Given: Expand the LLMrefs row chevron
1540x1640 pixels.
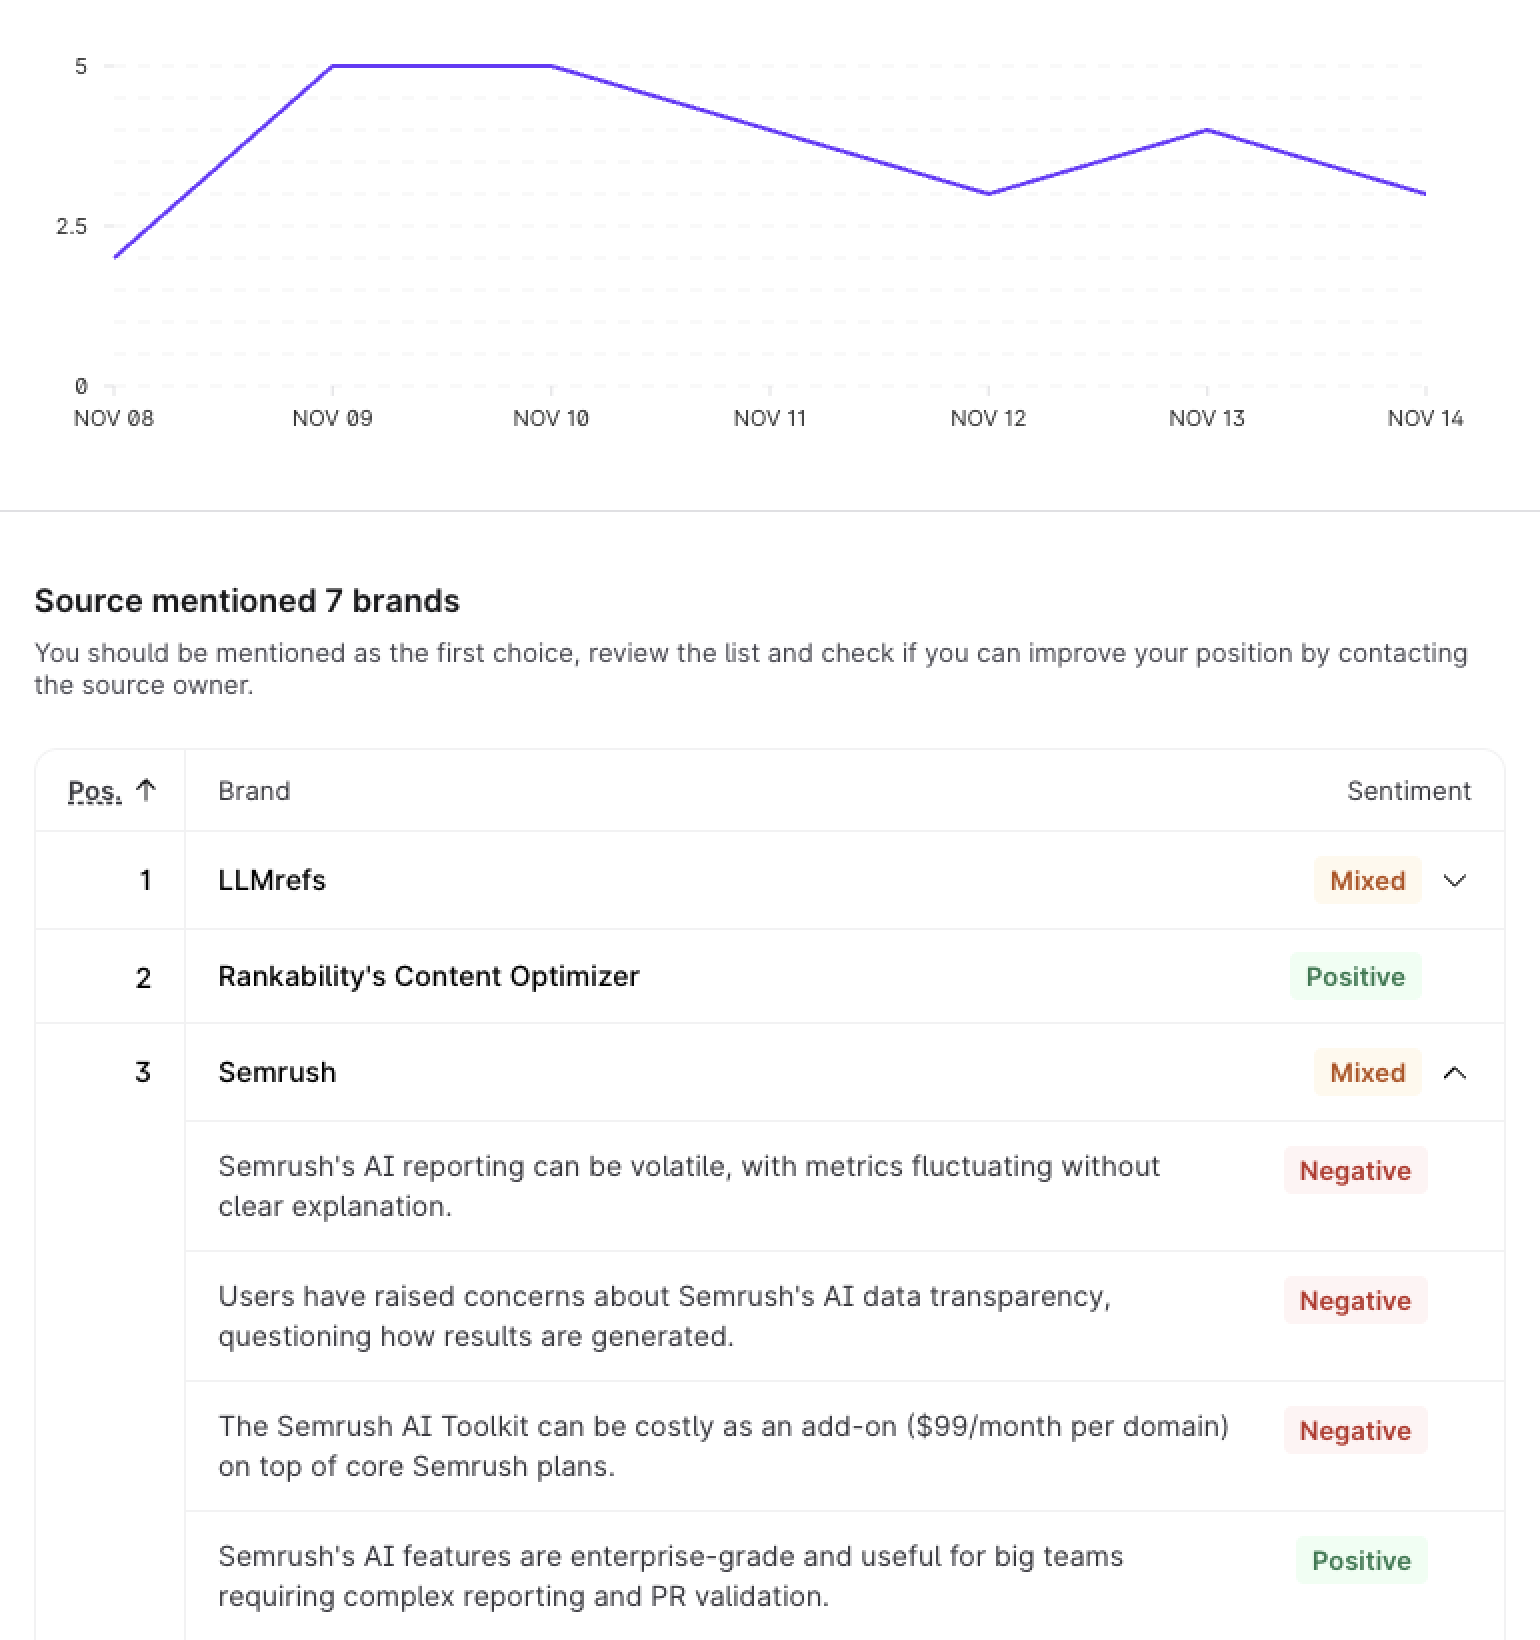Looking at the screenshot, I should point(1455,881).
